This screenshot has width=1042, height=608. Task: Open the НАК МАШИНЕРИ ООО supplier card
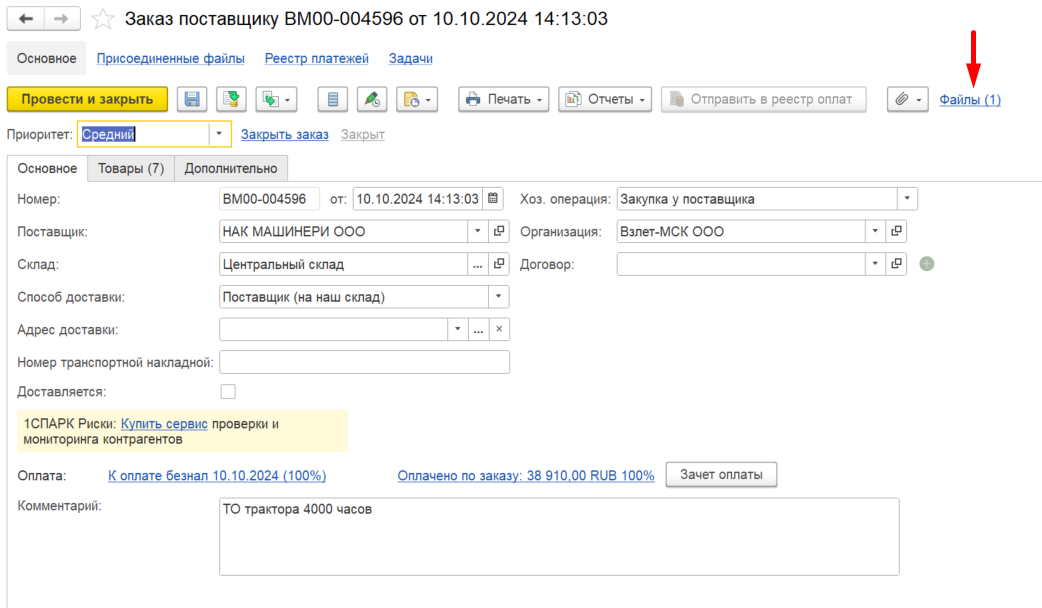point(499,231)
